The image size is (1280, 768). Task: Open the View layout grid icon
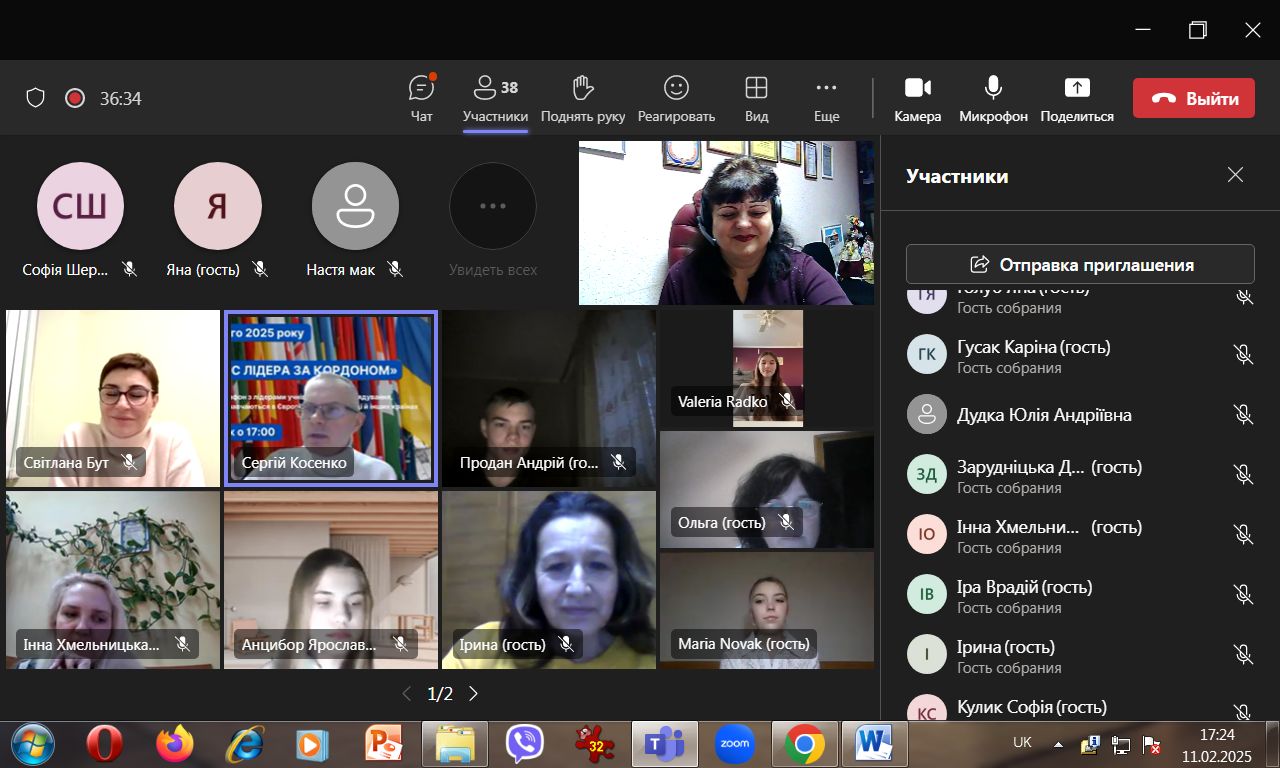pyautogui.click(x=756, y=89)
